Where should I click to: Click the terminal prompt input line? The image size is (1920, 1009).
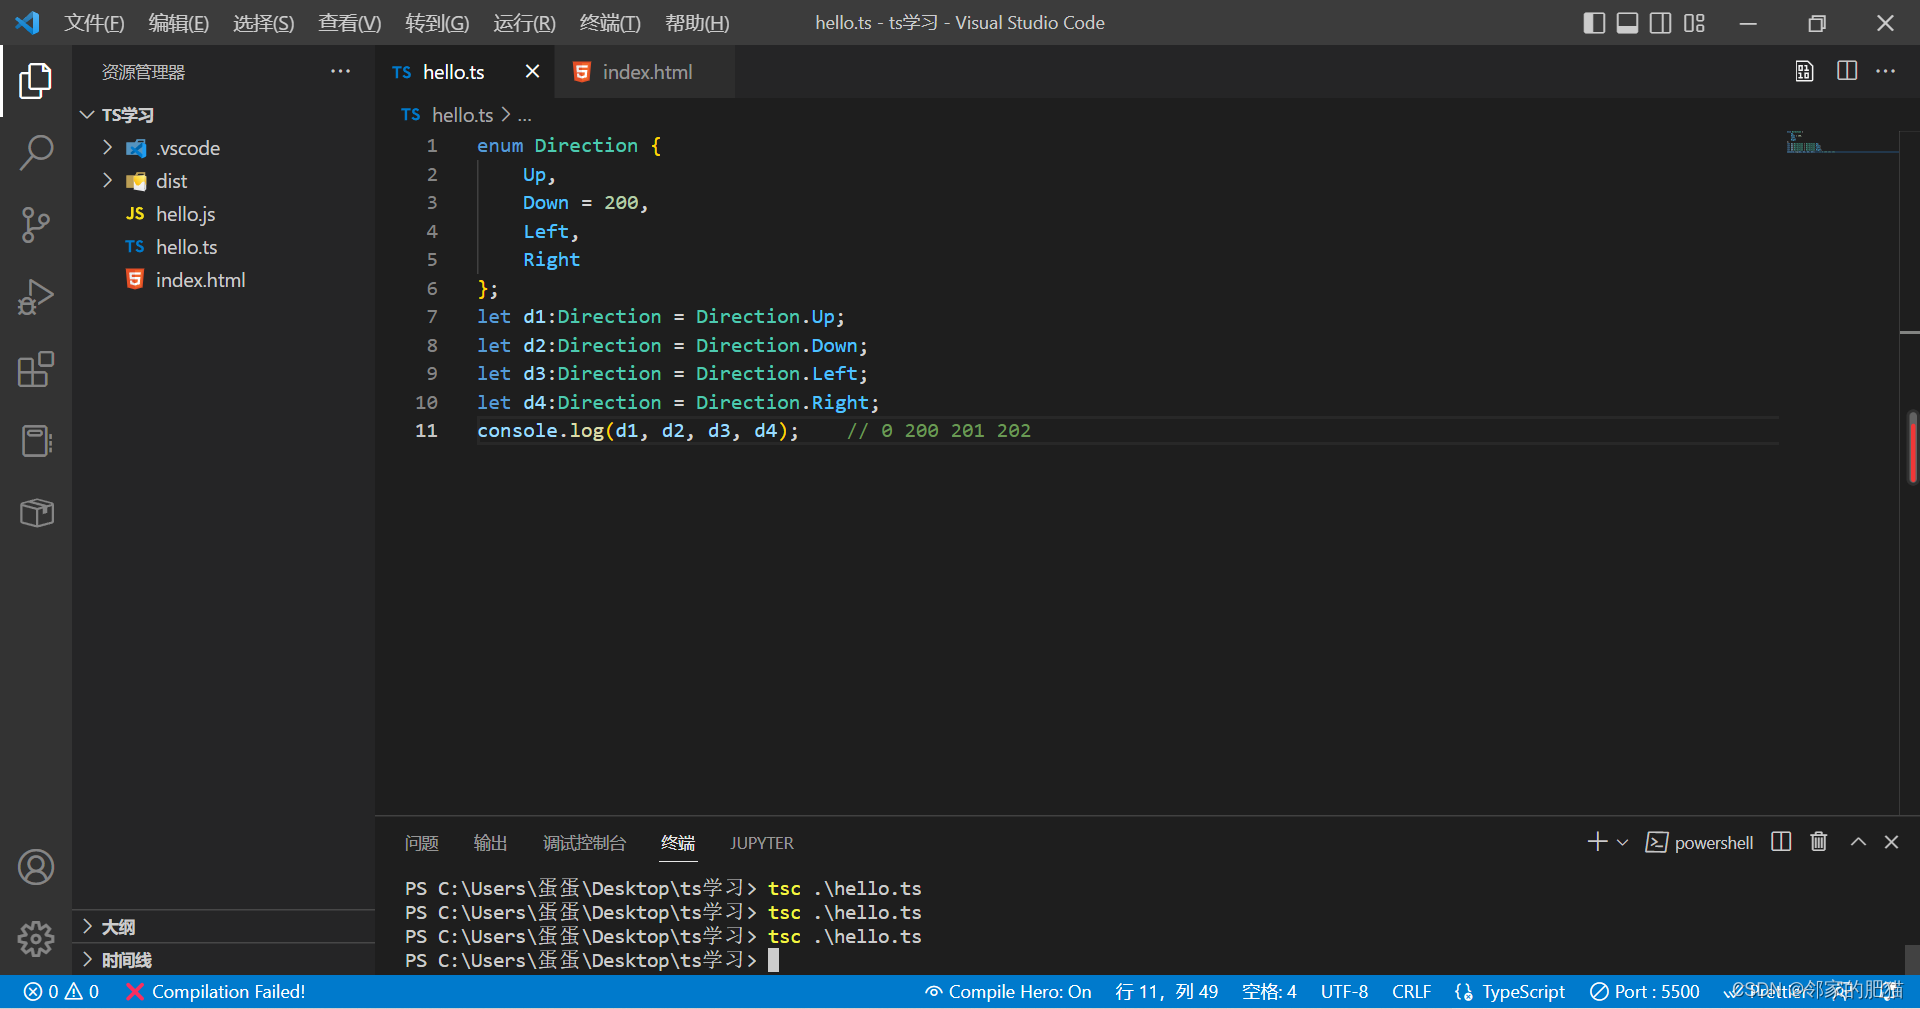point(592,961)
